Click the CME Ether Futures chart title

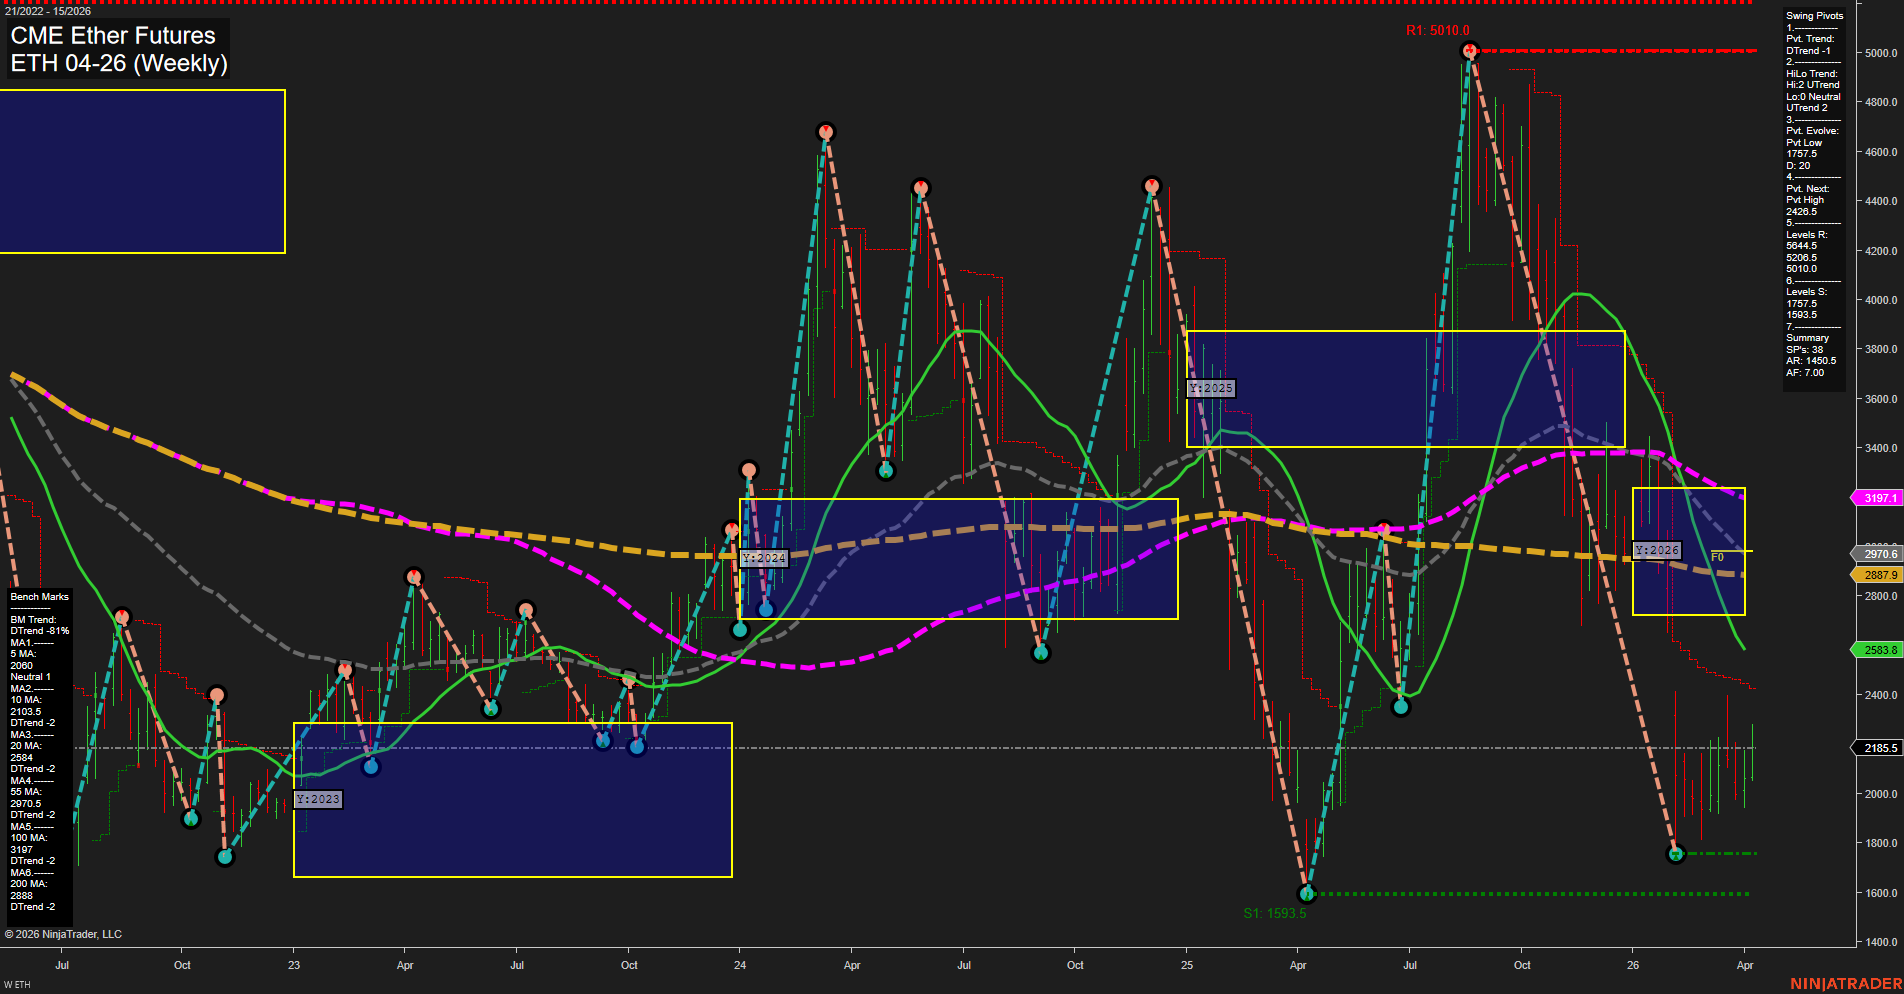(112, 36)
